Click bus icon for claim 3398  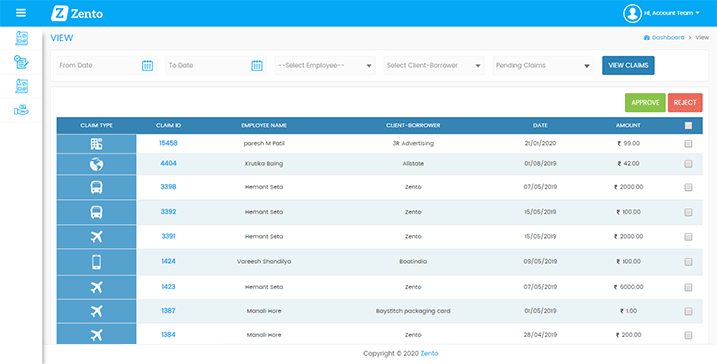point(96,187)
